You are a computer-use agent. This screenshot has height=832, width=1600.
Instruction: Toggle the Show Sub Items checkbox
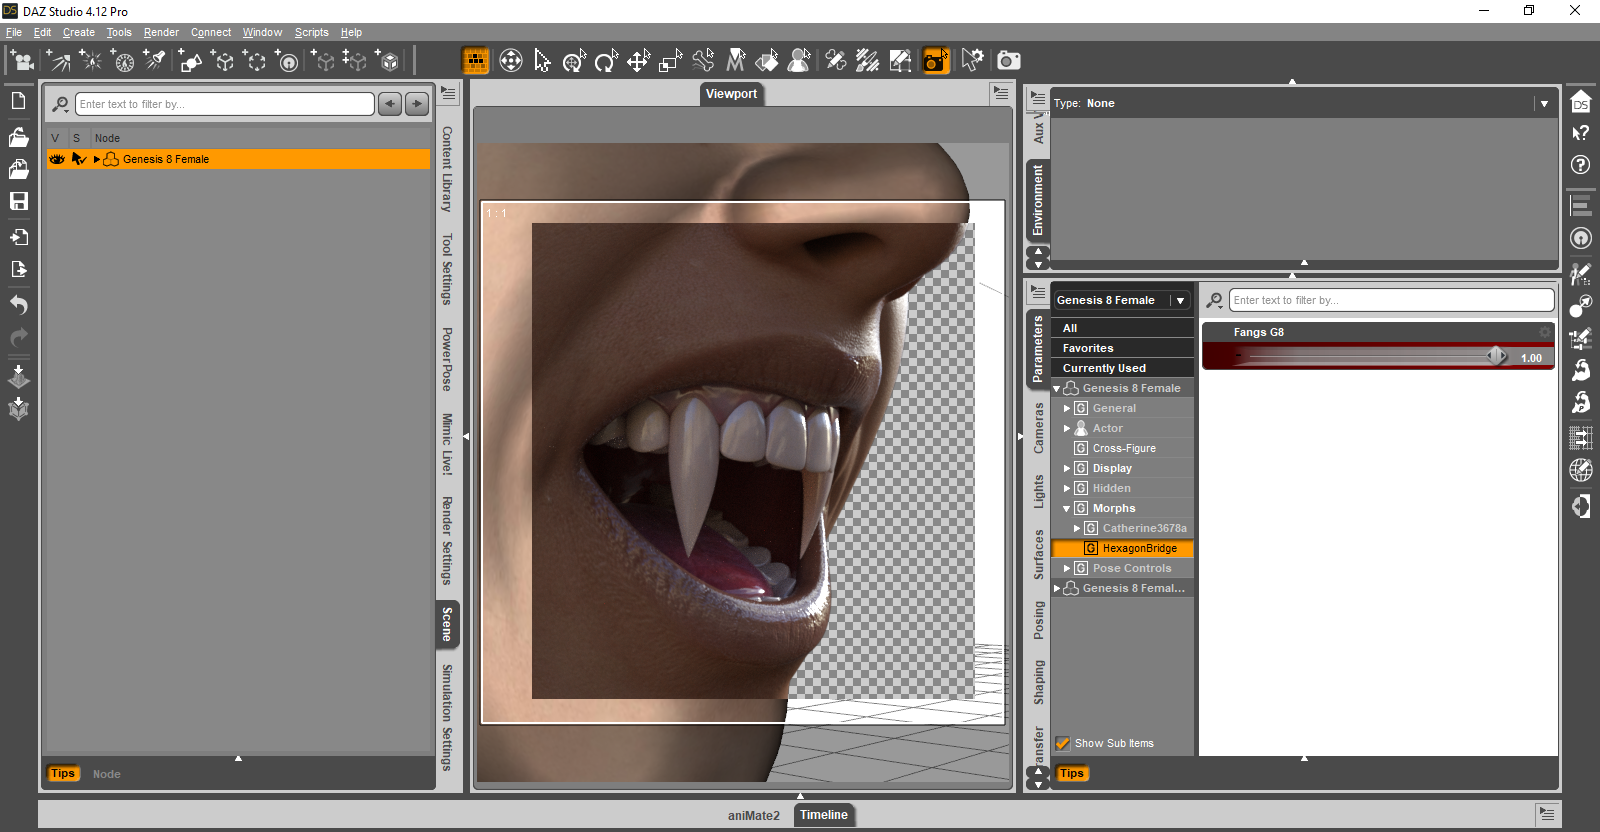(x=1062, y=743)
